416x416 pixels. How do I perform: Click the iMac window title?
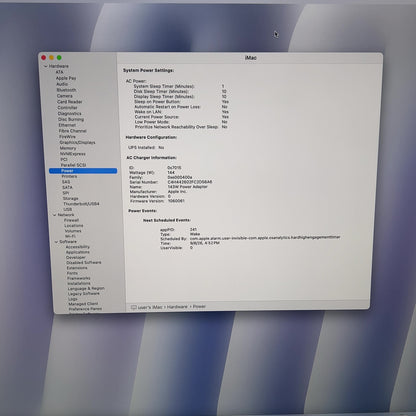[251, 58]
